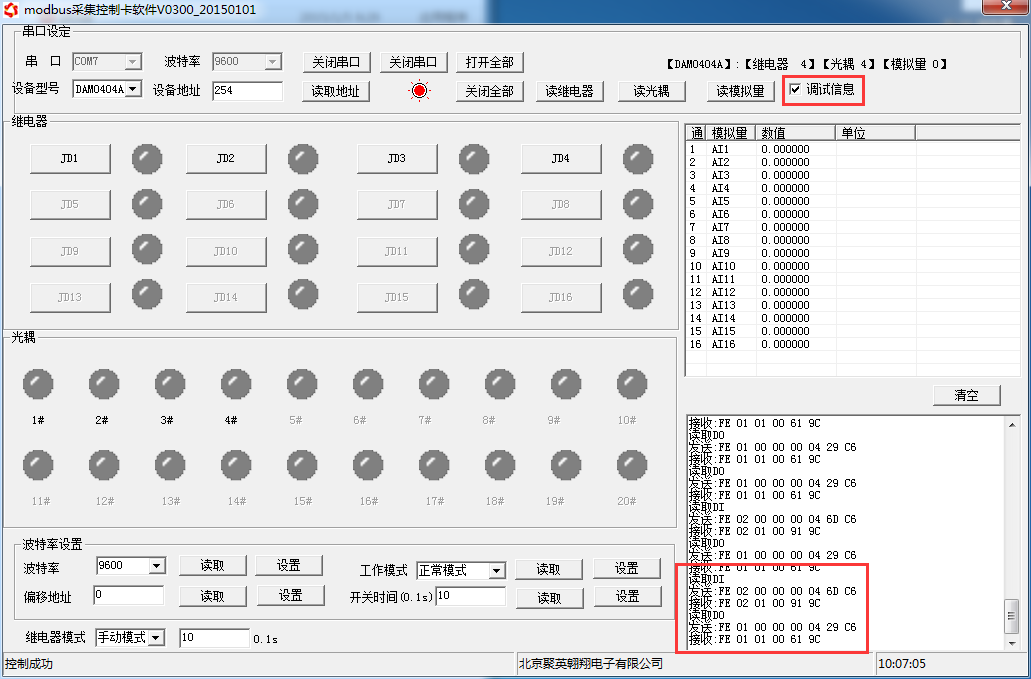This screenshot has height=679, width=1031.
Task: Toggle the JD1 relay button
Action: tap(69, 159)
